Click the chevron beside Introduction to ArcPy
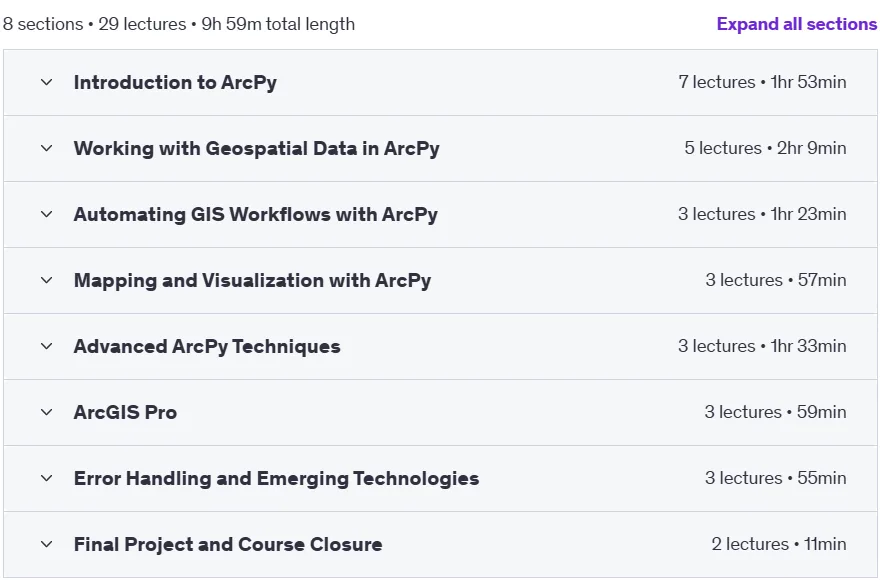This screenshot has height=580, width=880. (x=47, y=83)
